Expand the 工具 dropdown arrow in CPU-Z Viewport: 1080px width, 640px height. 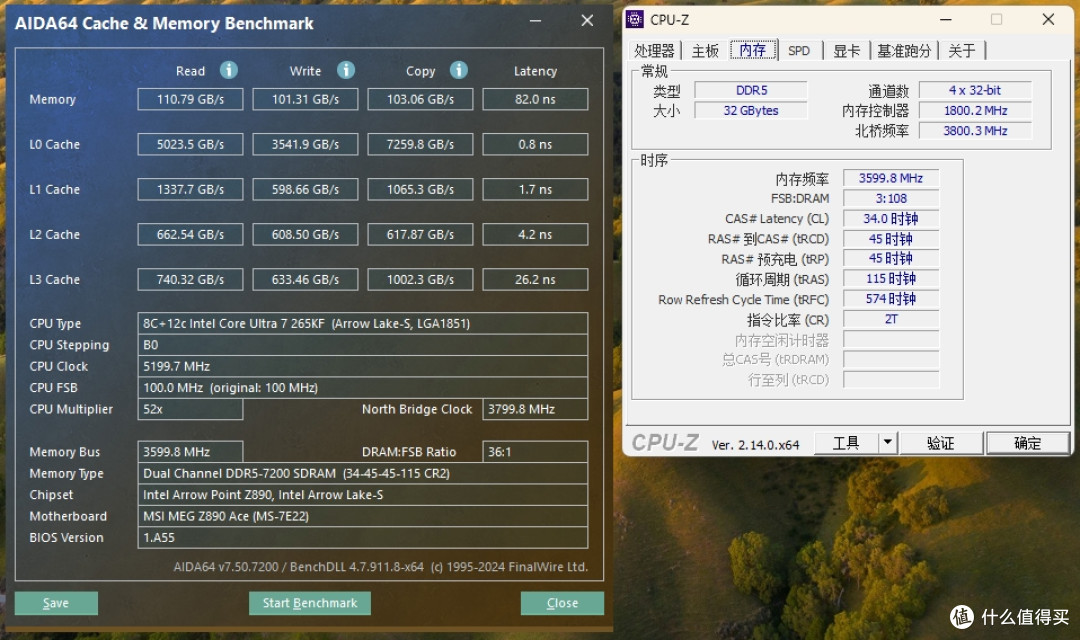(888, 443)
